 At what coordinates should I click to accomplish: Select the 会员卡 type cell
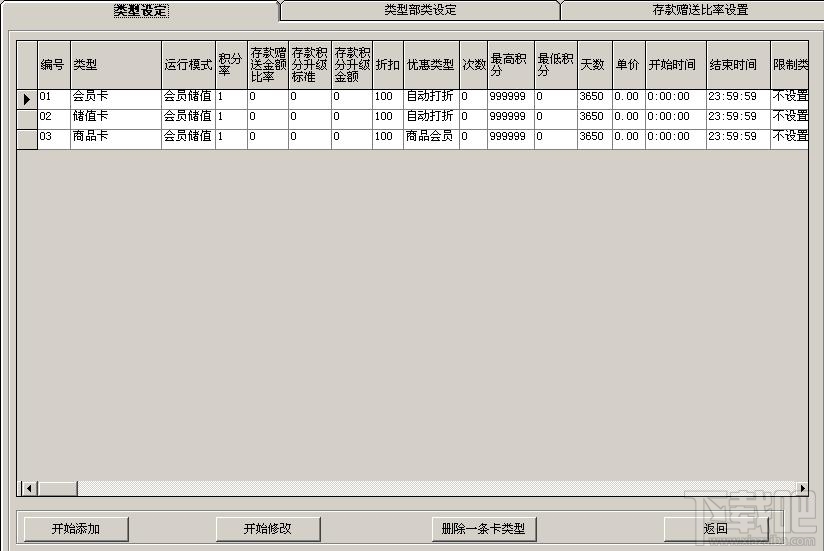click(116, 97)
